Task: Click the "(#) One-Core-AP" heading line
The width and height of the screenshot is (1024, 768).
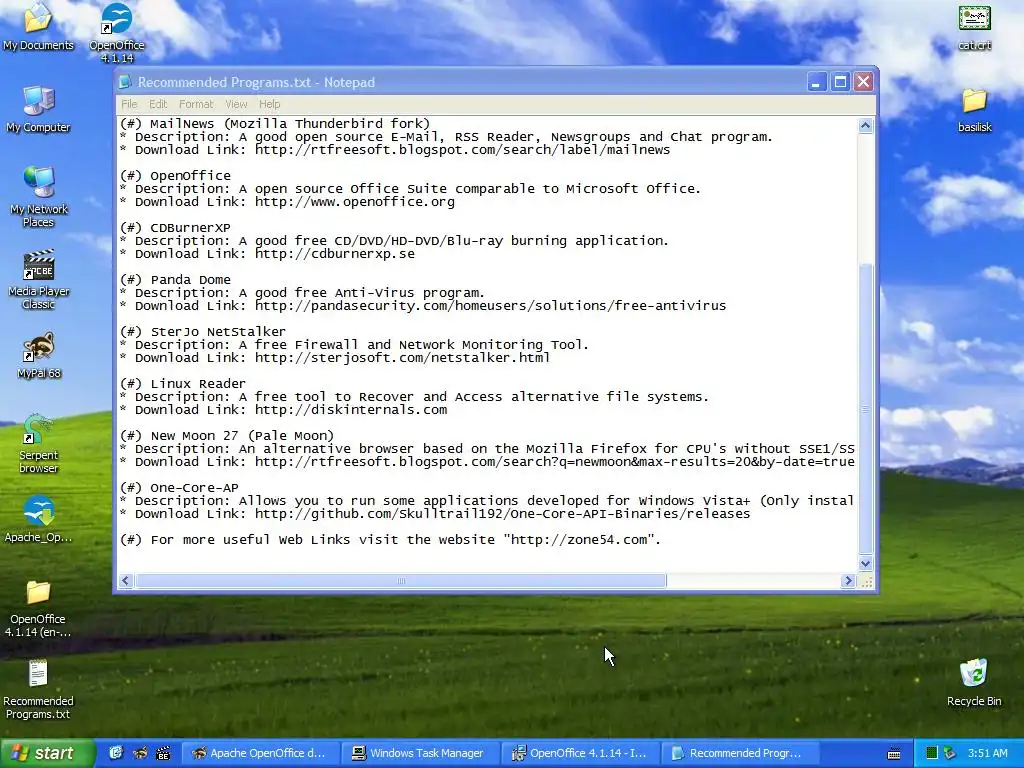Action: point(180,488)
